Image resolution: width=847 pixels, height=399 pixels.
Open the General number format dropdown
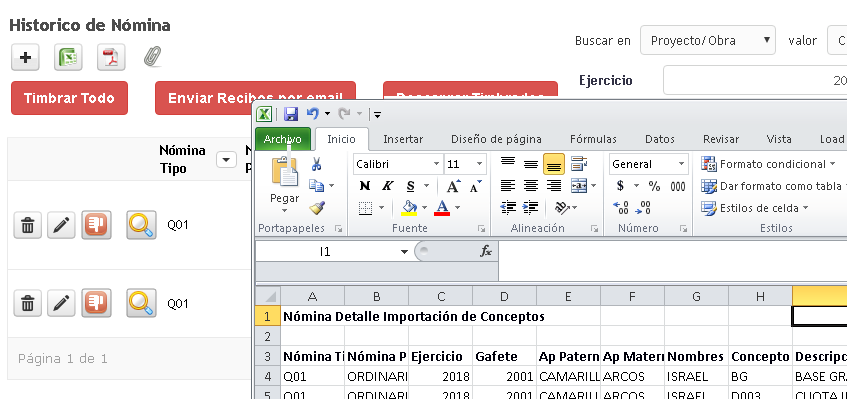(x=682, y=164)
